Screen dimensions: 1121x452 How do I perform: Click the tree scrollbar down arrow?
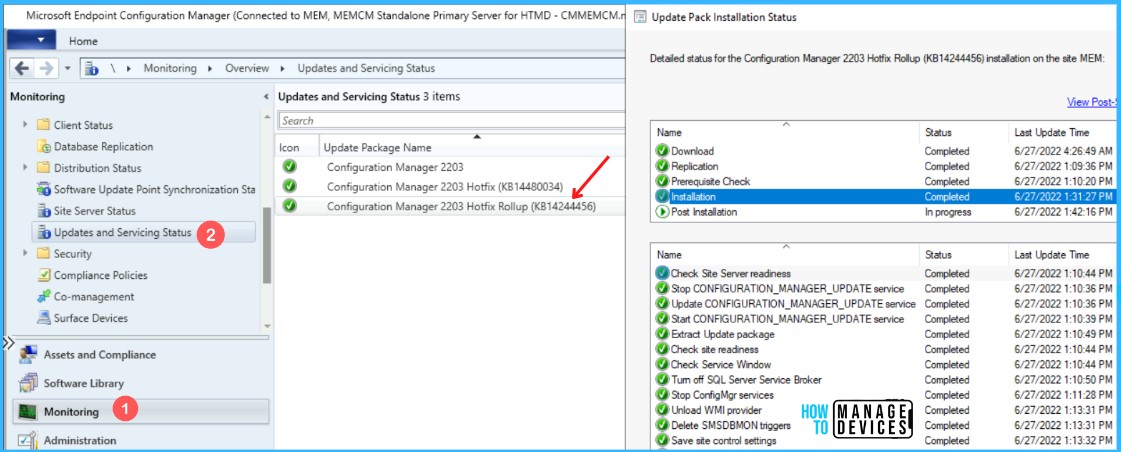[x=267, y=325]
